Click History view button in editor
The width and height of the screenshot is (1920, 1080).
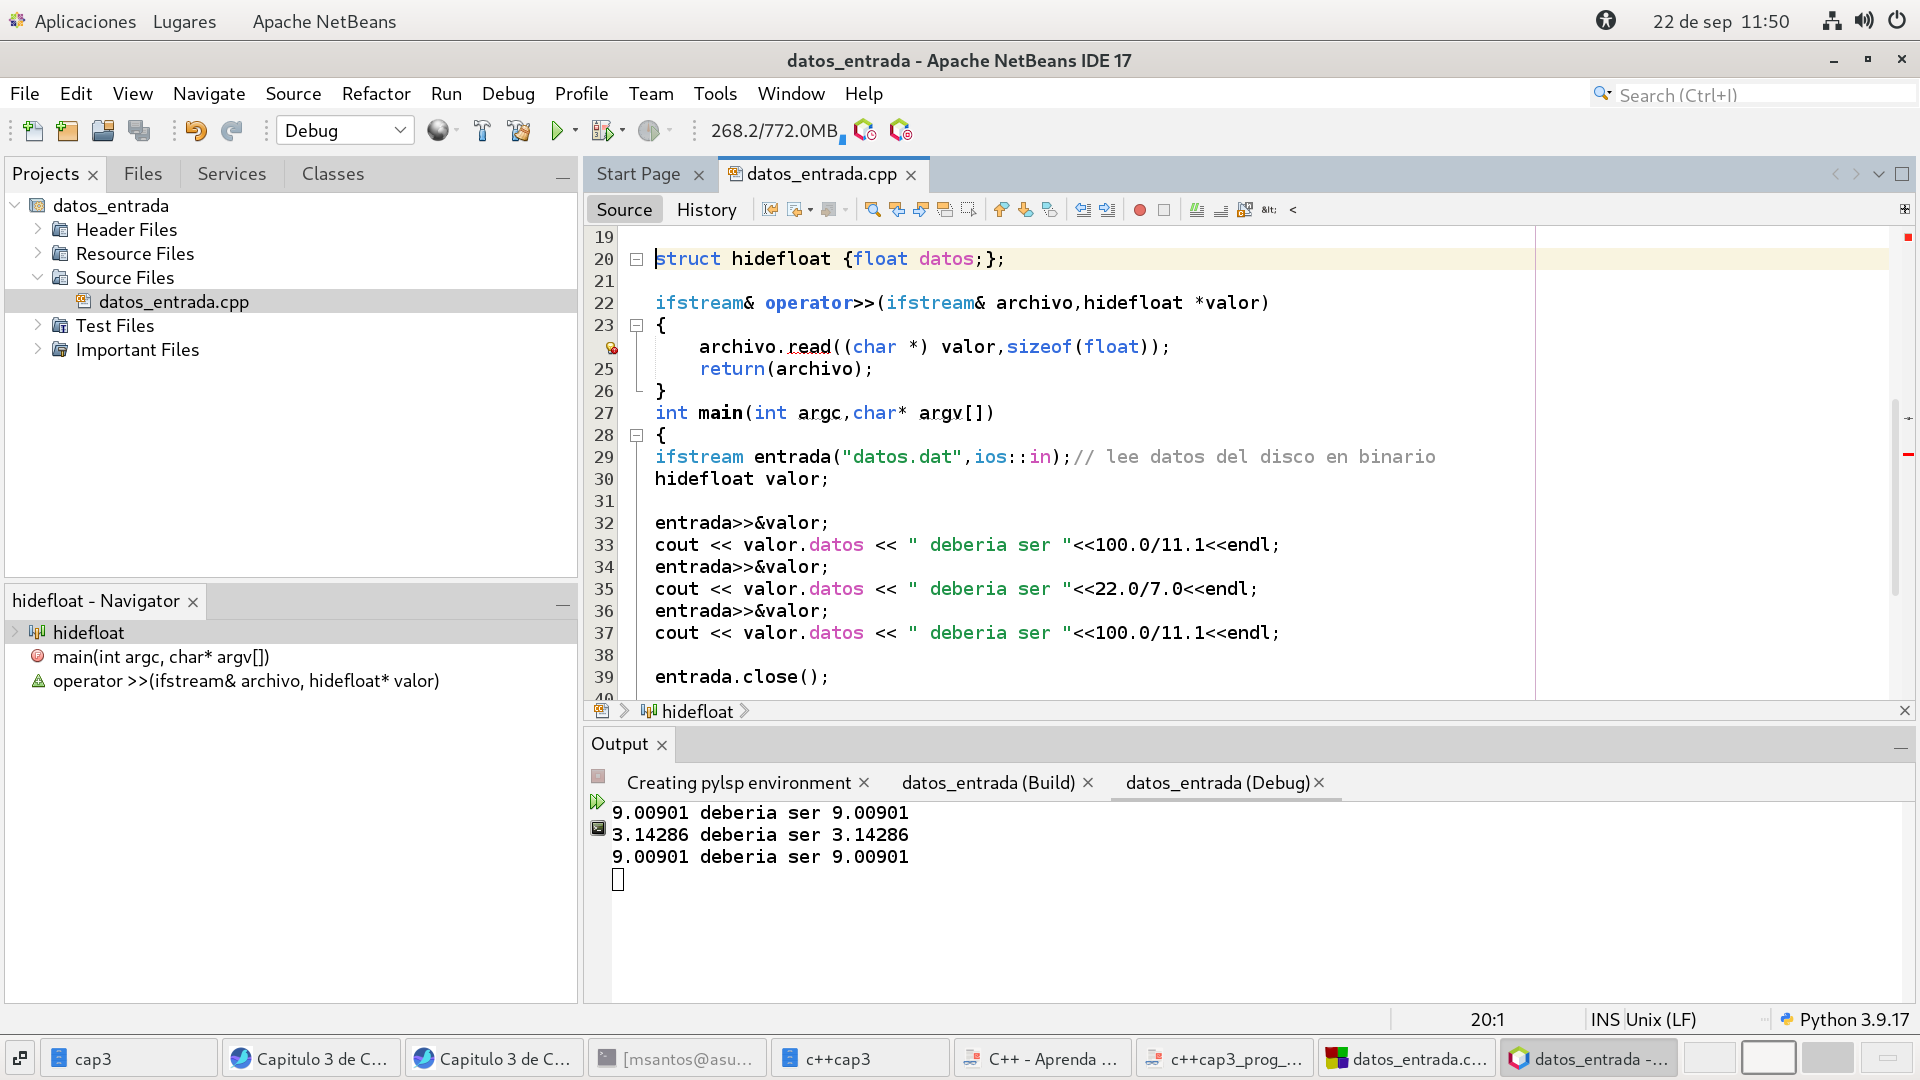pos(706,210)
